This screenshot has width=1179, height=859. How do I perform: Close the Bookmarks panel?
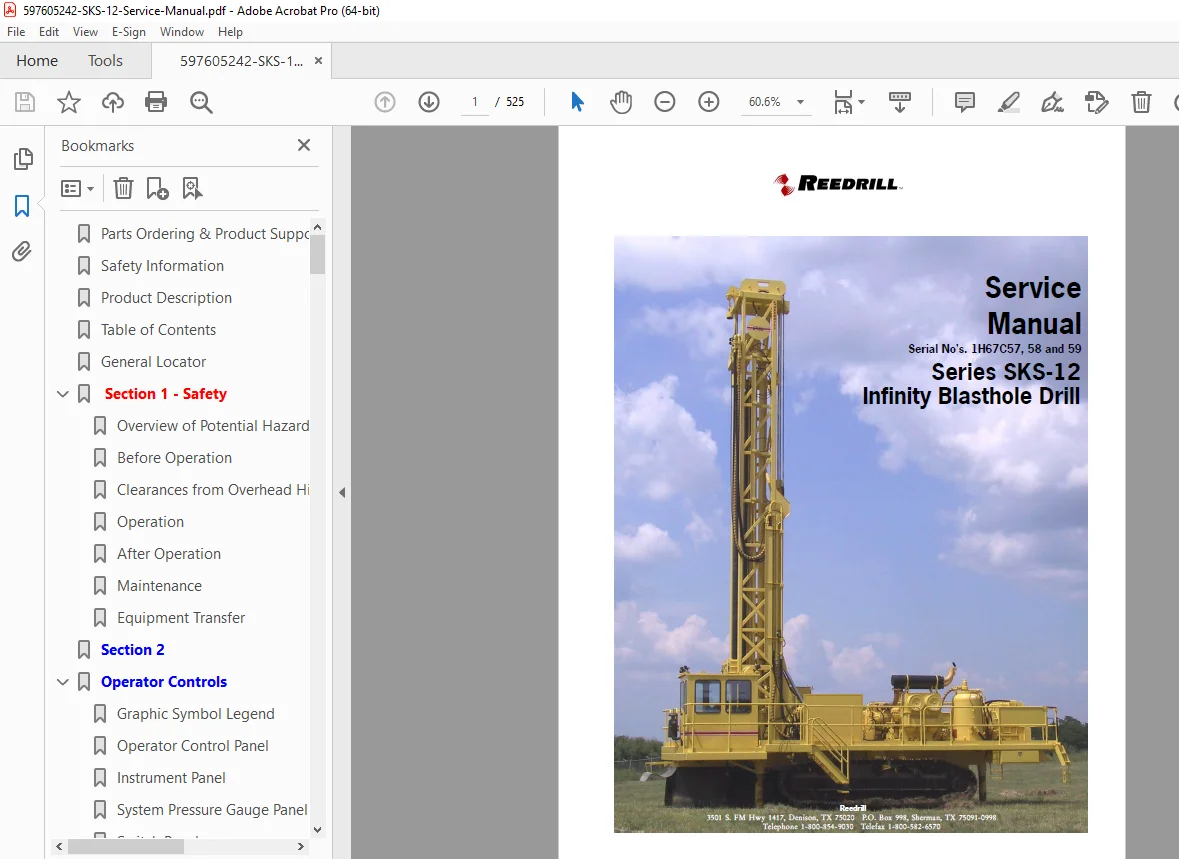304,145
